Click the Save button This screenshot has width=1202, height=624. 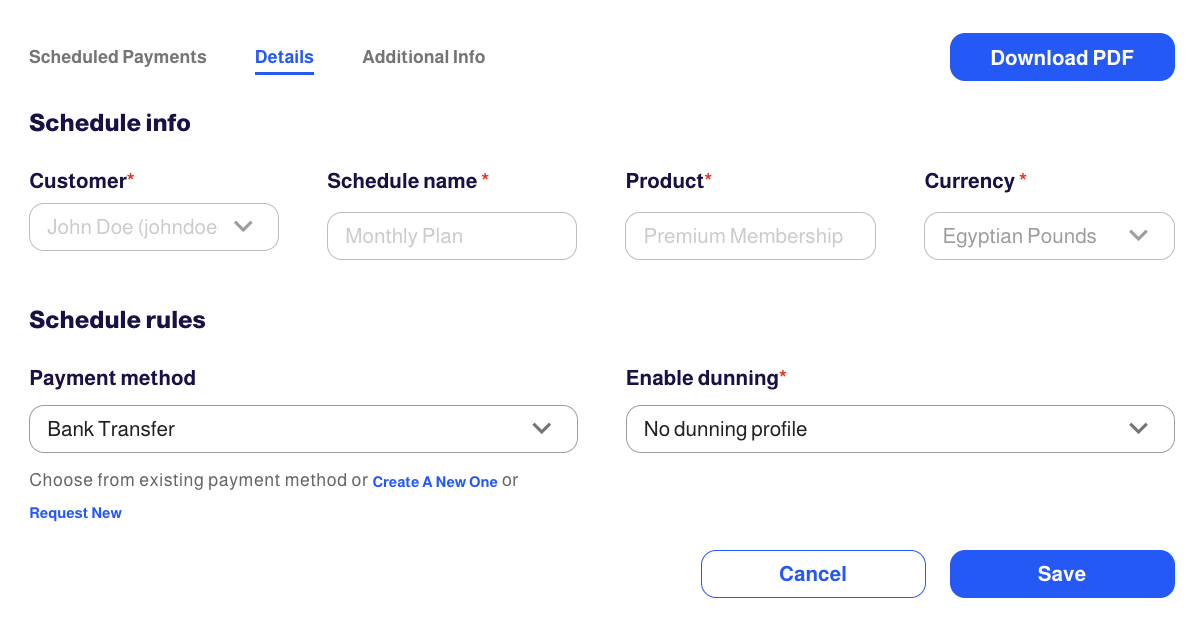pos(1062,574)
